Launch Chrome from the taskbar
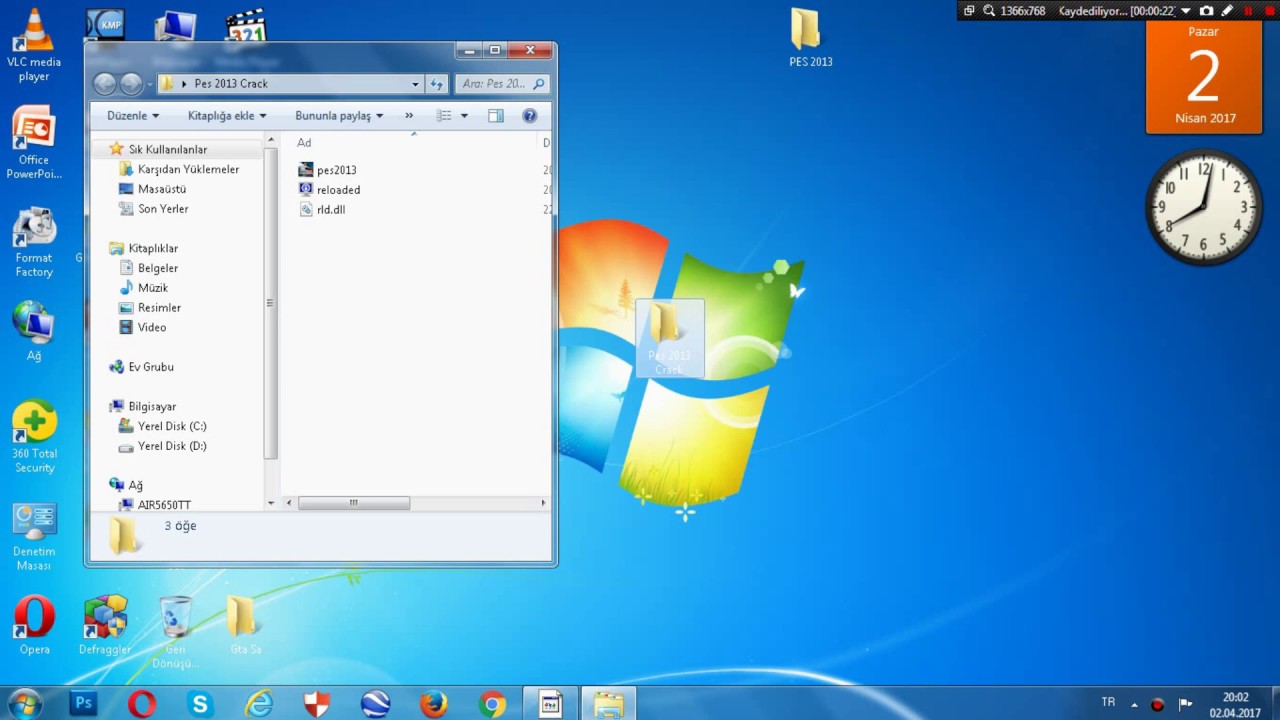Screen dimensions: 1280x720 tap(492, 704)
